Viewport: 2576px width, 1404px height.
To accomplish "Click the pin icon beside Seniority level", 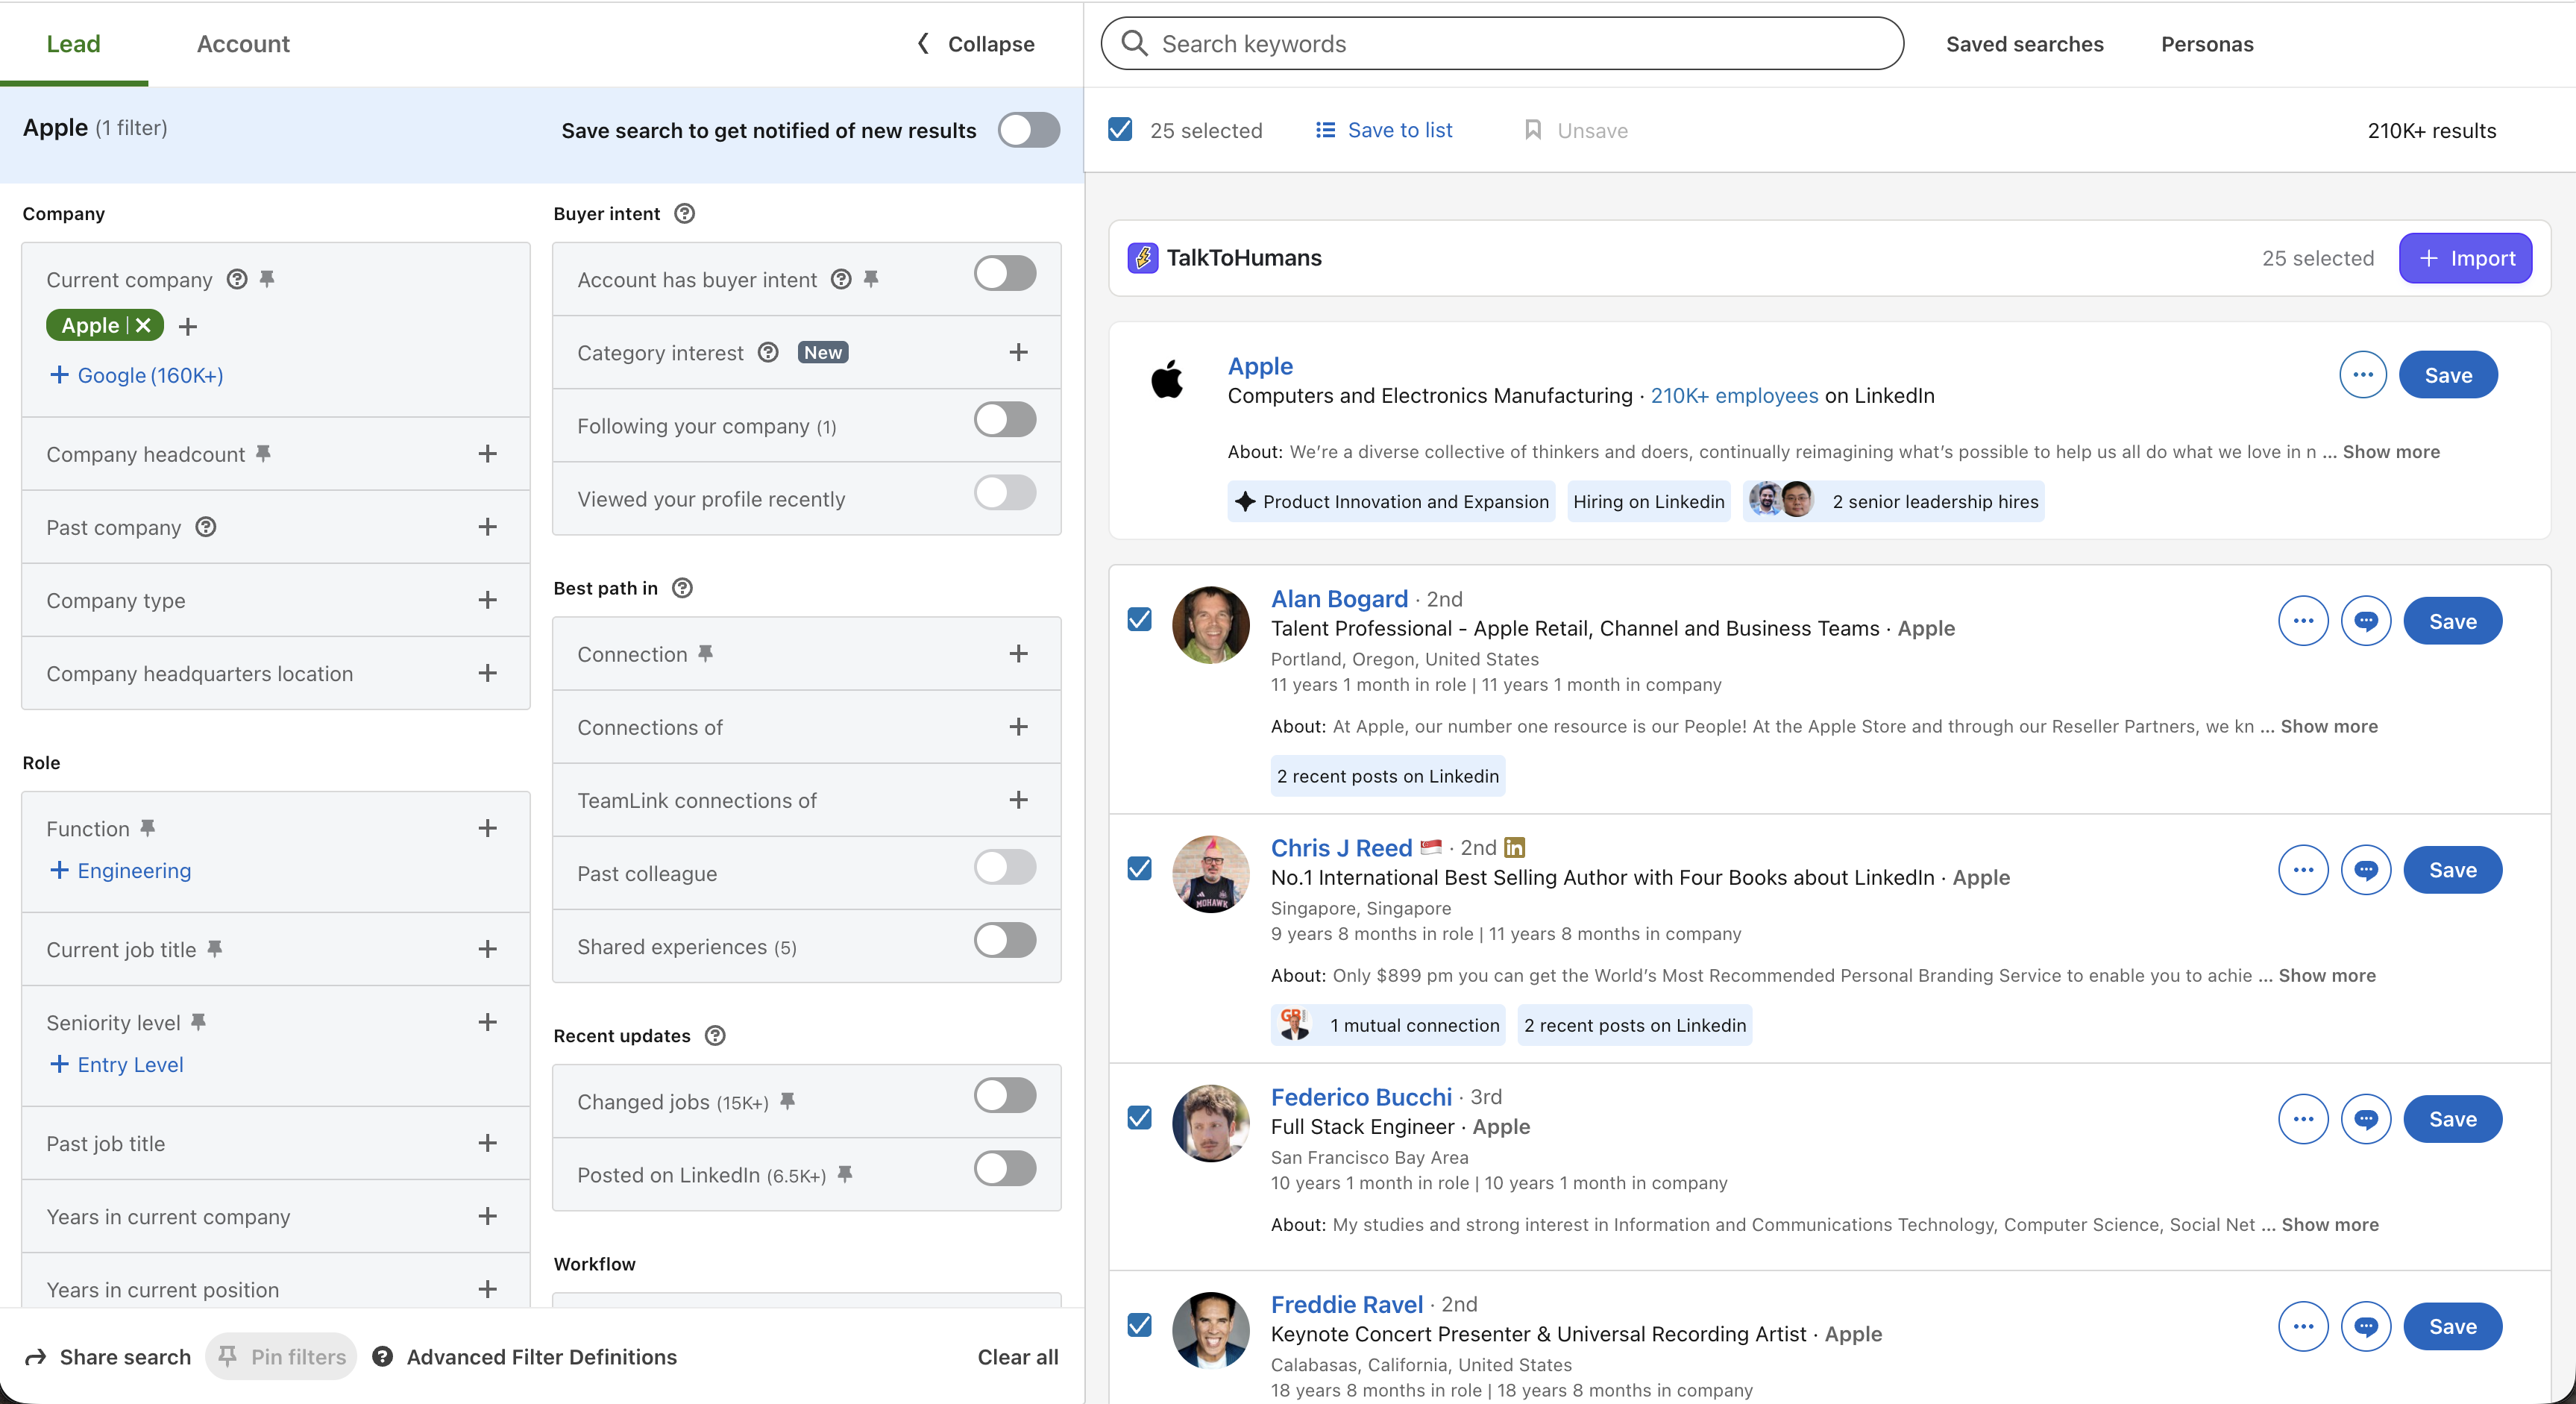I will click(198, 1021).
